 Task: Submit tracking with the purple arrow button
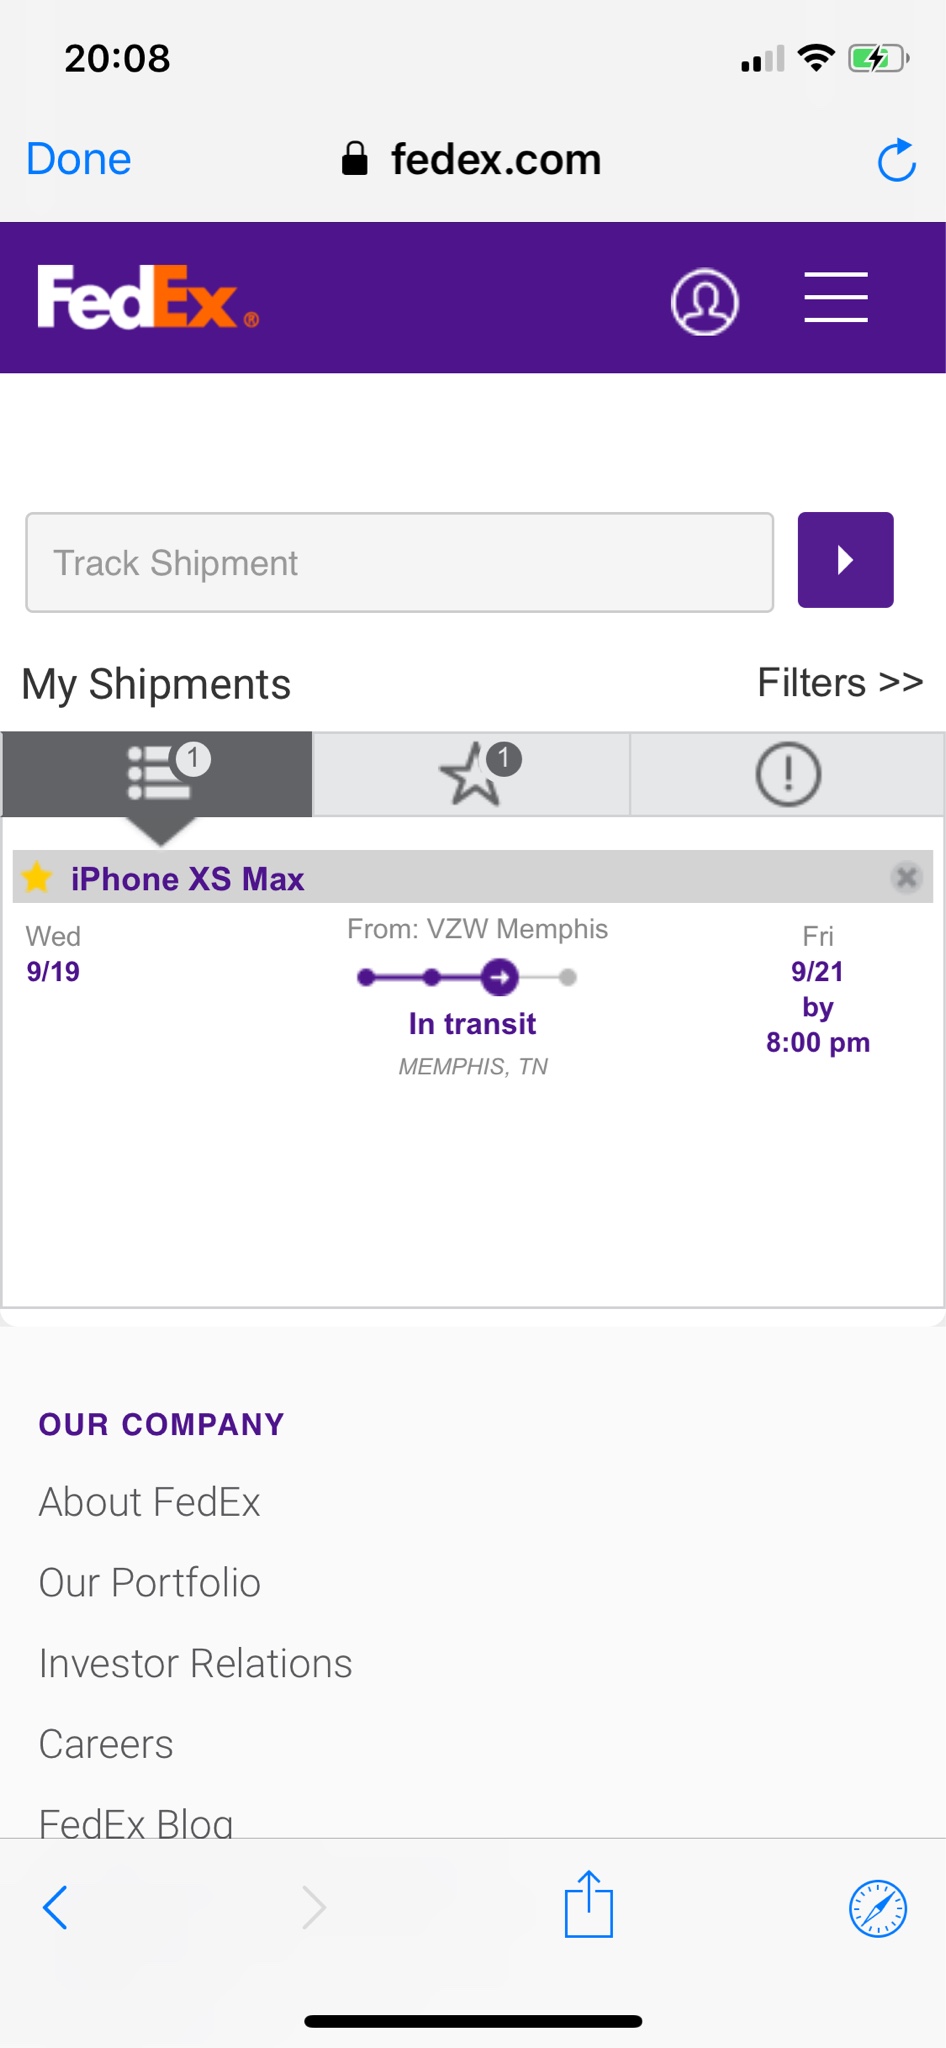(x=845, y=560)
